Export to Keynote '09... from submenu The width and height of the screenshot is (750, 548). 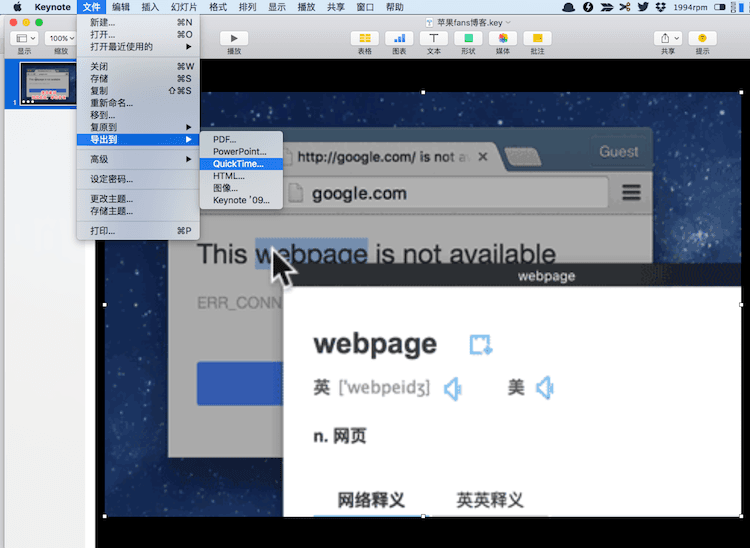(242, 200)
